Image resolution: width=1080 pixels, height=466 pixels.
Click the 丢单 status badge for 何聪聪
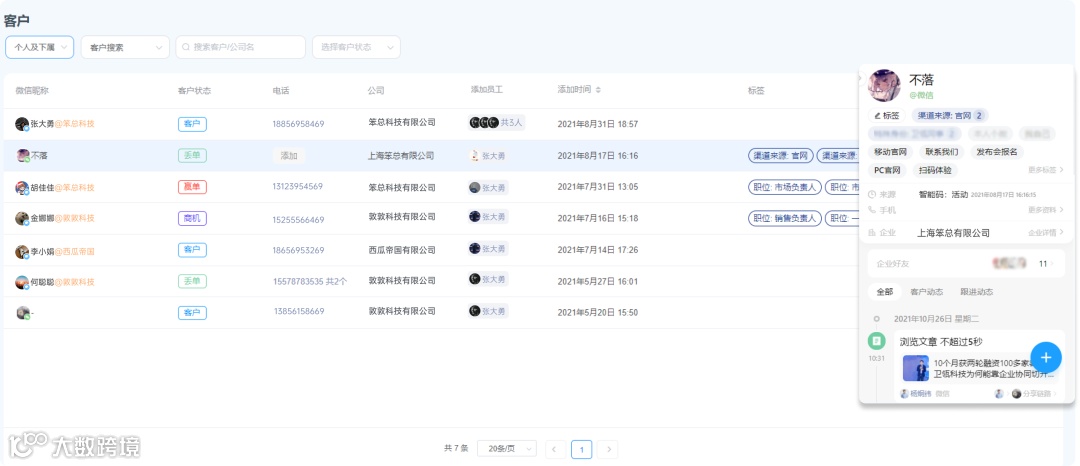click(192, 281)
